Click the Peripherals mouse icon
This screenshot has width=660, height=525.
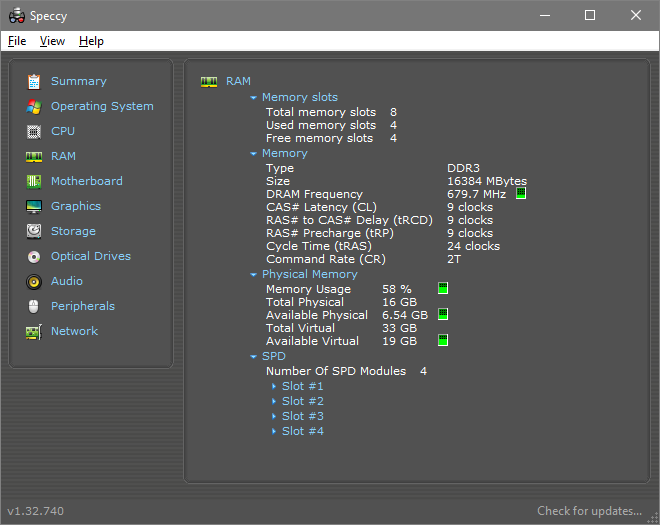tap(34, 306)
